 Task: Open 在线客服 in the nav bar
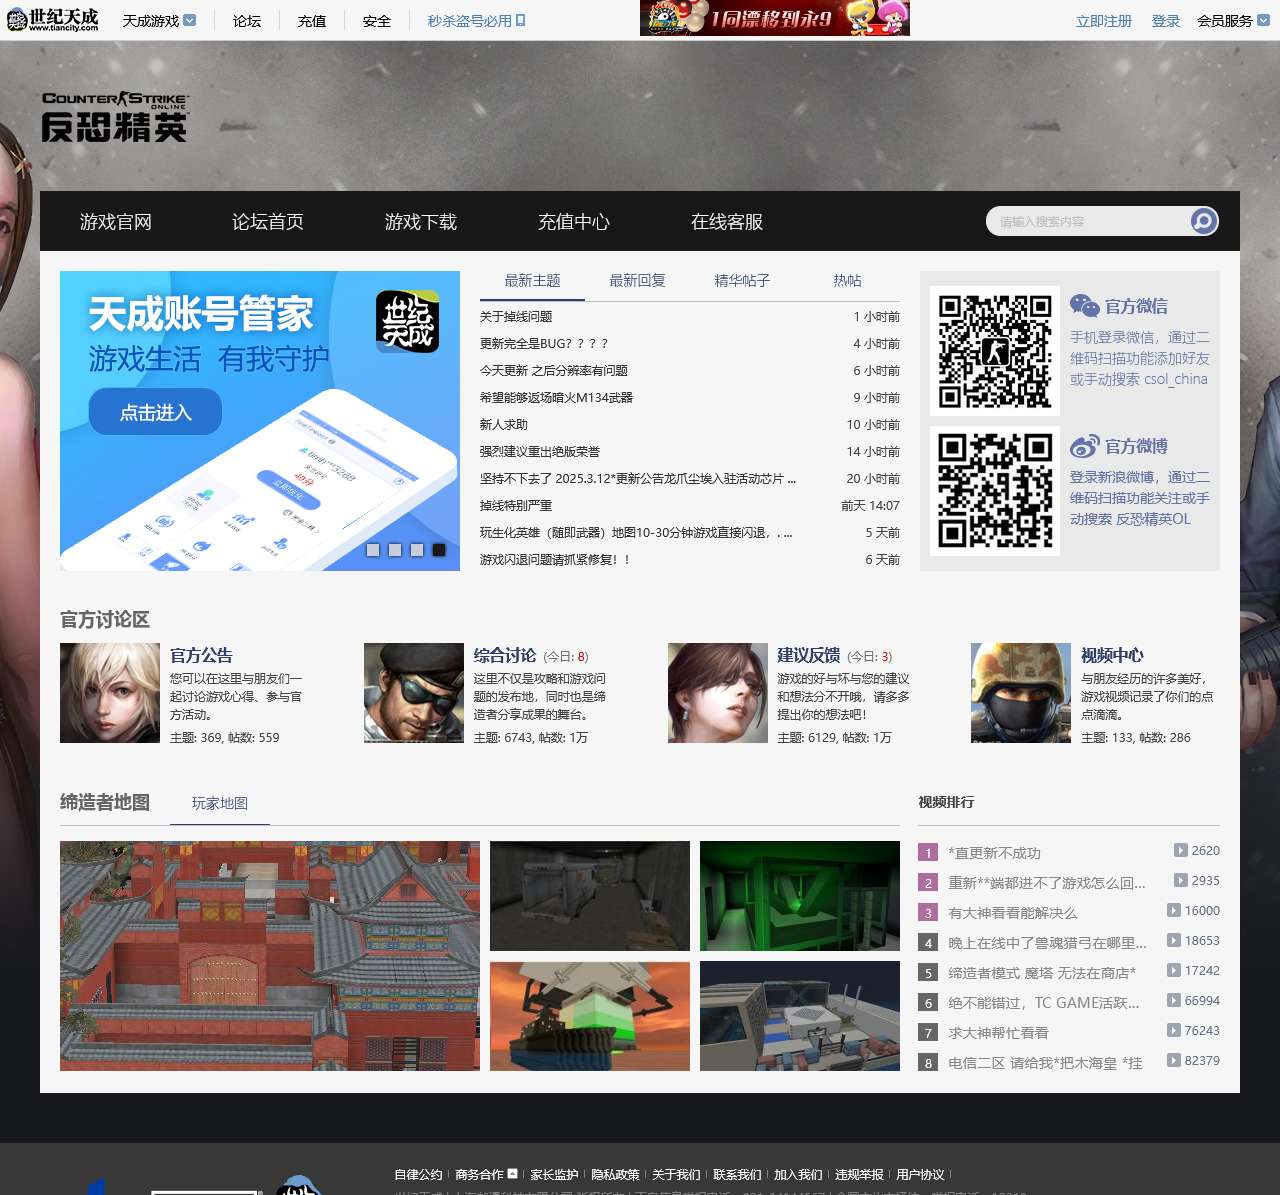(727, 222)
